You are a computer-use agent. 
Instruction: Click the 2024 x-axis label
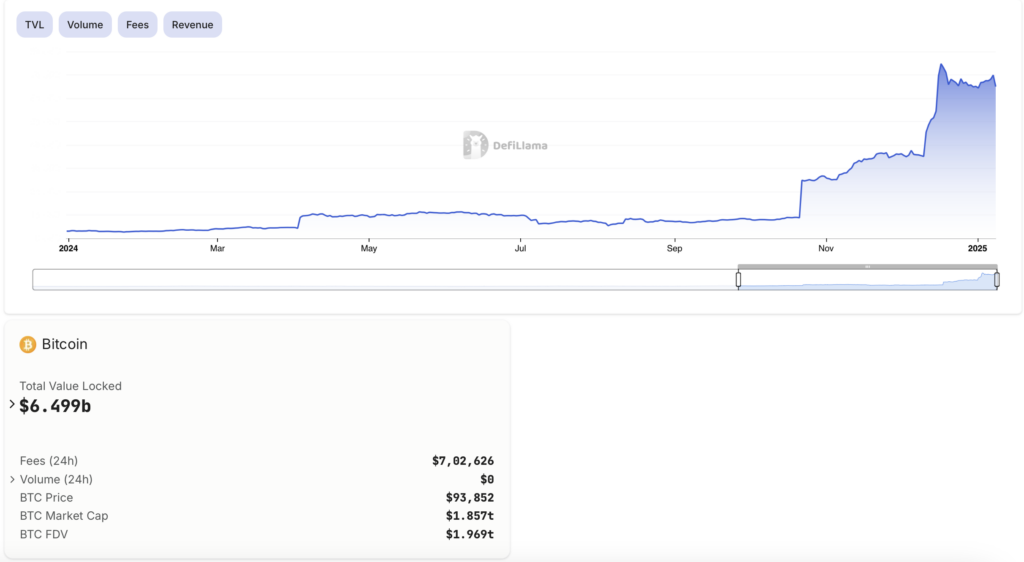(68, 249)
